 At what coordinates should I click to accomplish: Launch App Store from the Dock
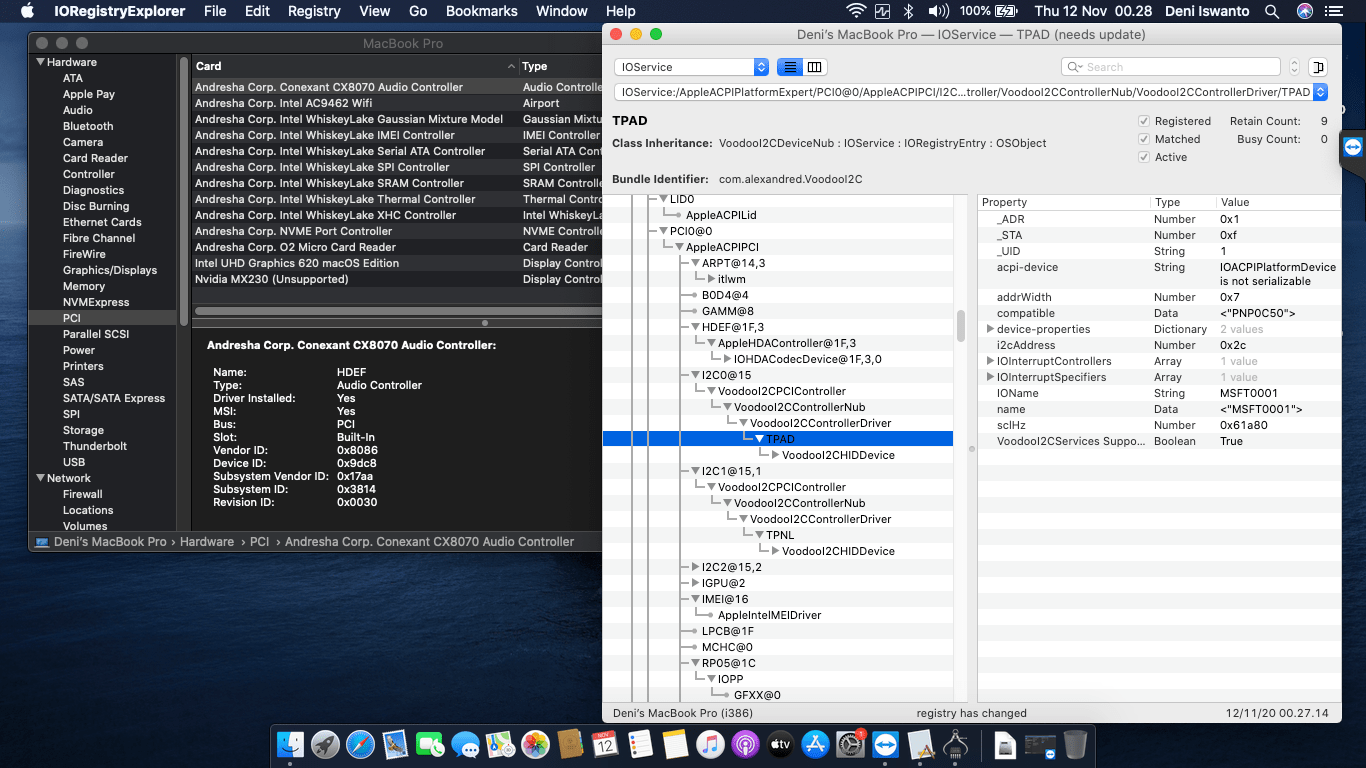(815, 744)
